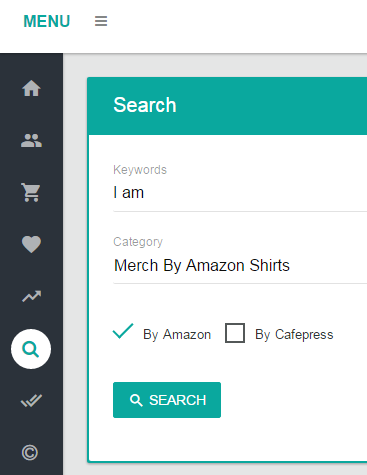Click the double checkmark icon

pyautogui.click(x=31, y=400)
